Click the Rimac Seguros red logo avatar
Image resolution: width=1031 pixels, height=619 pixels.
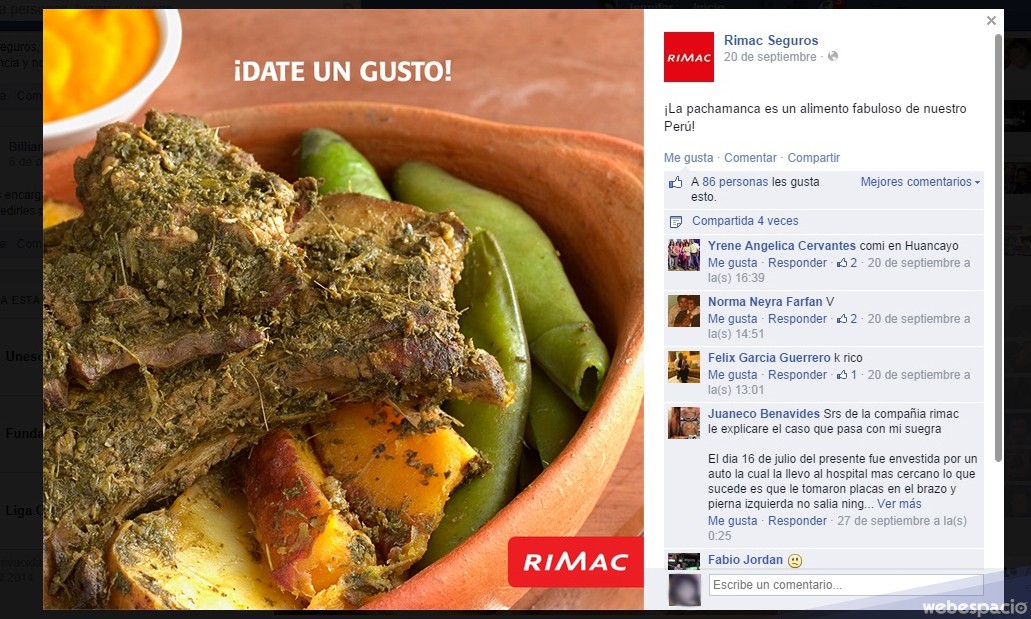point(688,57)
